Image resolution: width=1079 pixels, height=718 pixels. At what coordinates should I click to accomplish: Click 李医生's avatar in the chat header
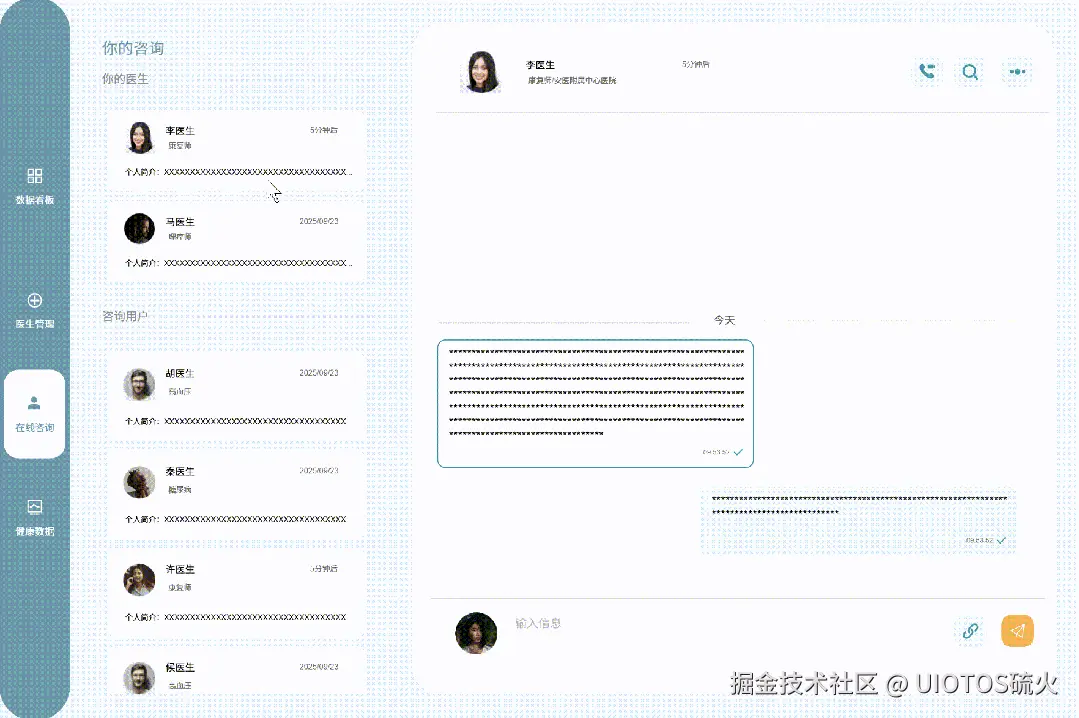point(481,71)
